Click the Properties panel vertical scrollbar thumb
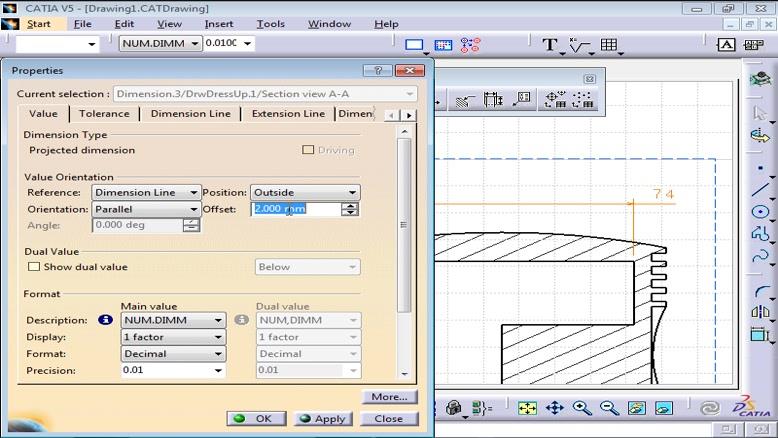Screen dimensions: 778x438 [x=404, y=225]
